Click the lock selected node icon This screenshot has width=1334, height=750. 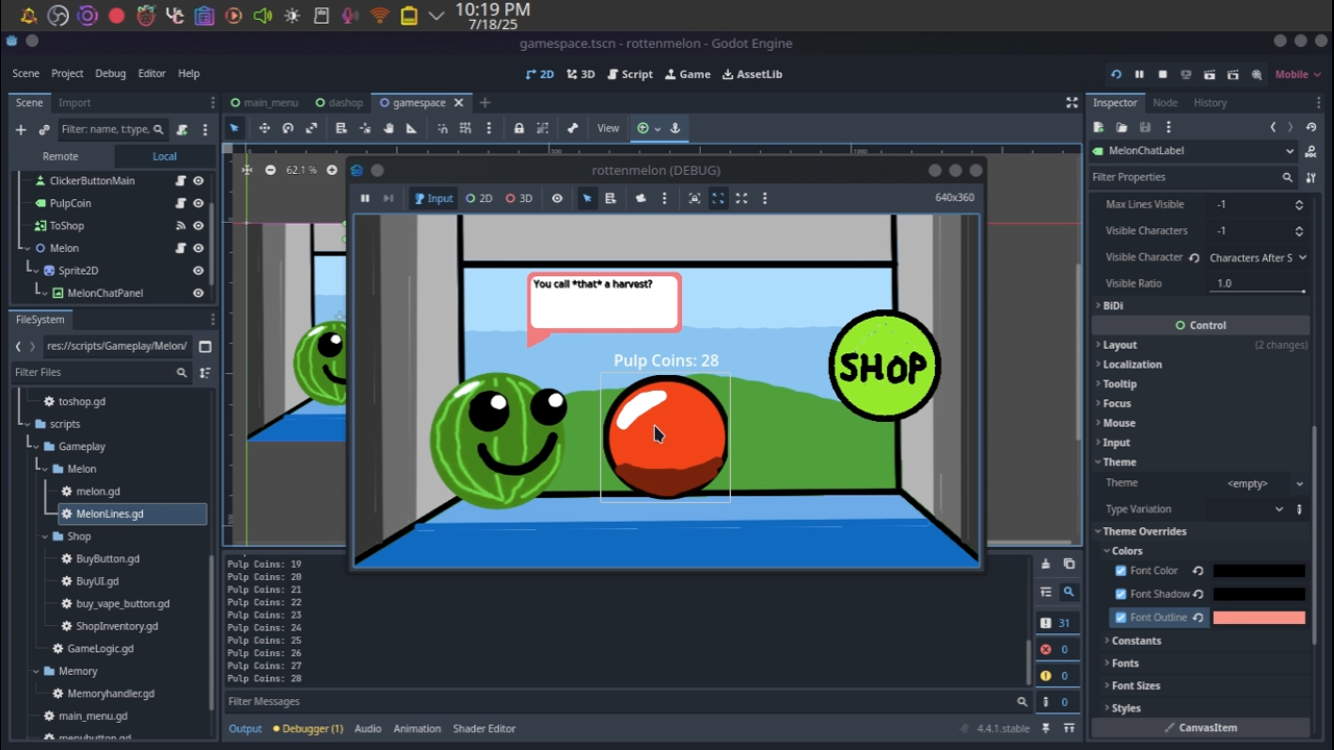pyautogui.click(x=518, y=128)
